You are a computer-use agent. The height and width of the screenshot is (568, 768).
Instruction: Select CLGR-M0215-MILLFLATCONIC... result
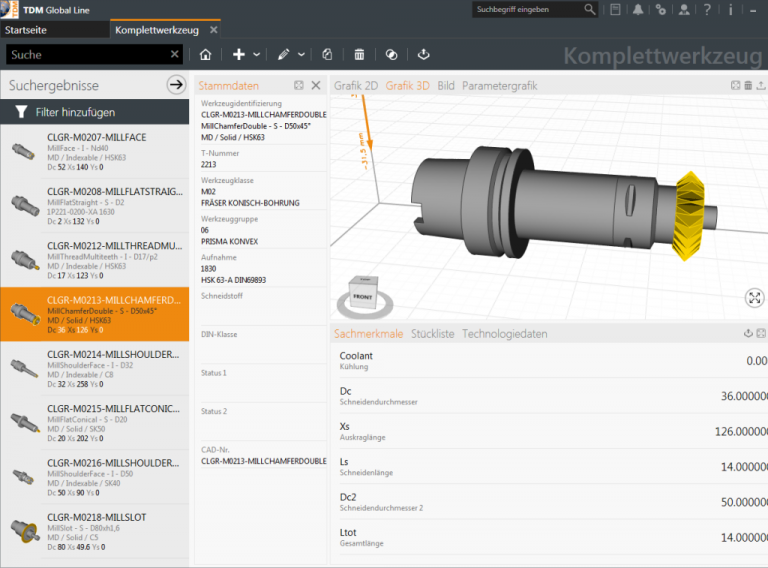pyautogui.click(x=95, y=423)
